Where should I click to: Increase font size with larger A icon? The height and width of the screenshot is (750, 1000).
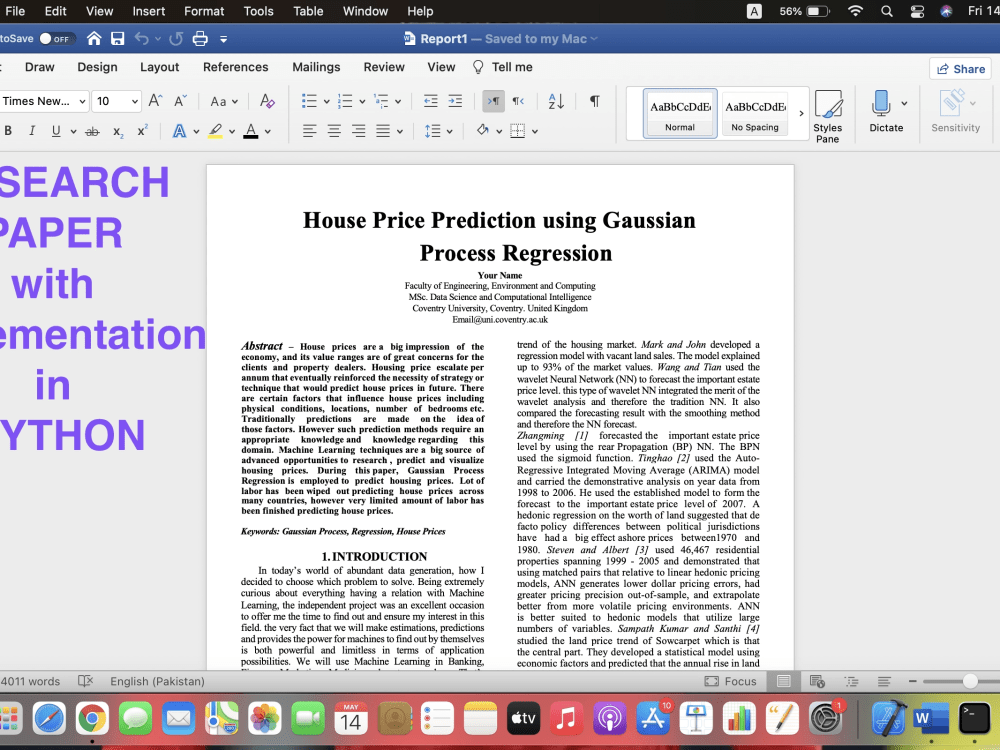[x=156, y=101]
